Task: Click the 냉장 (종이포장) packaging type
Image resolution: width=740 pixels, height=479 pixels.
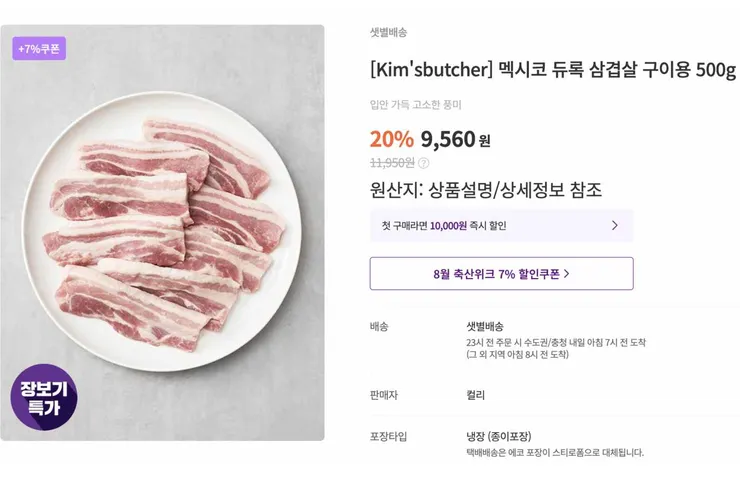Action: [x=498, y=437]
